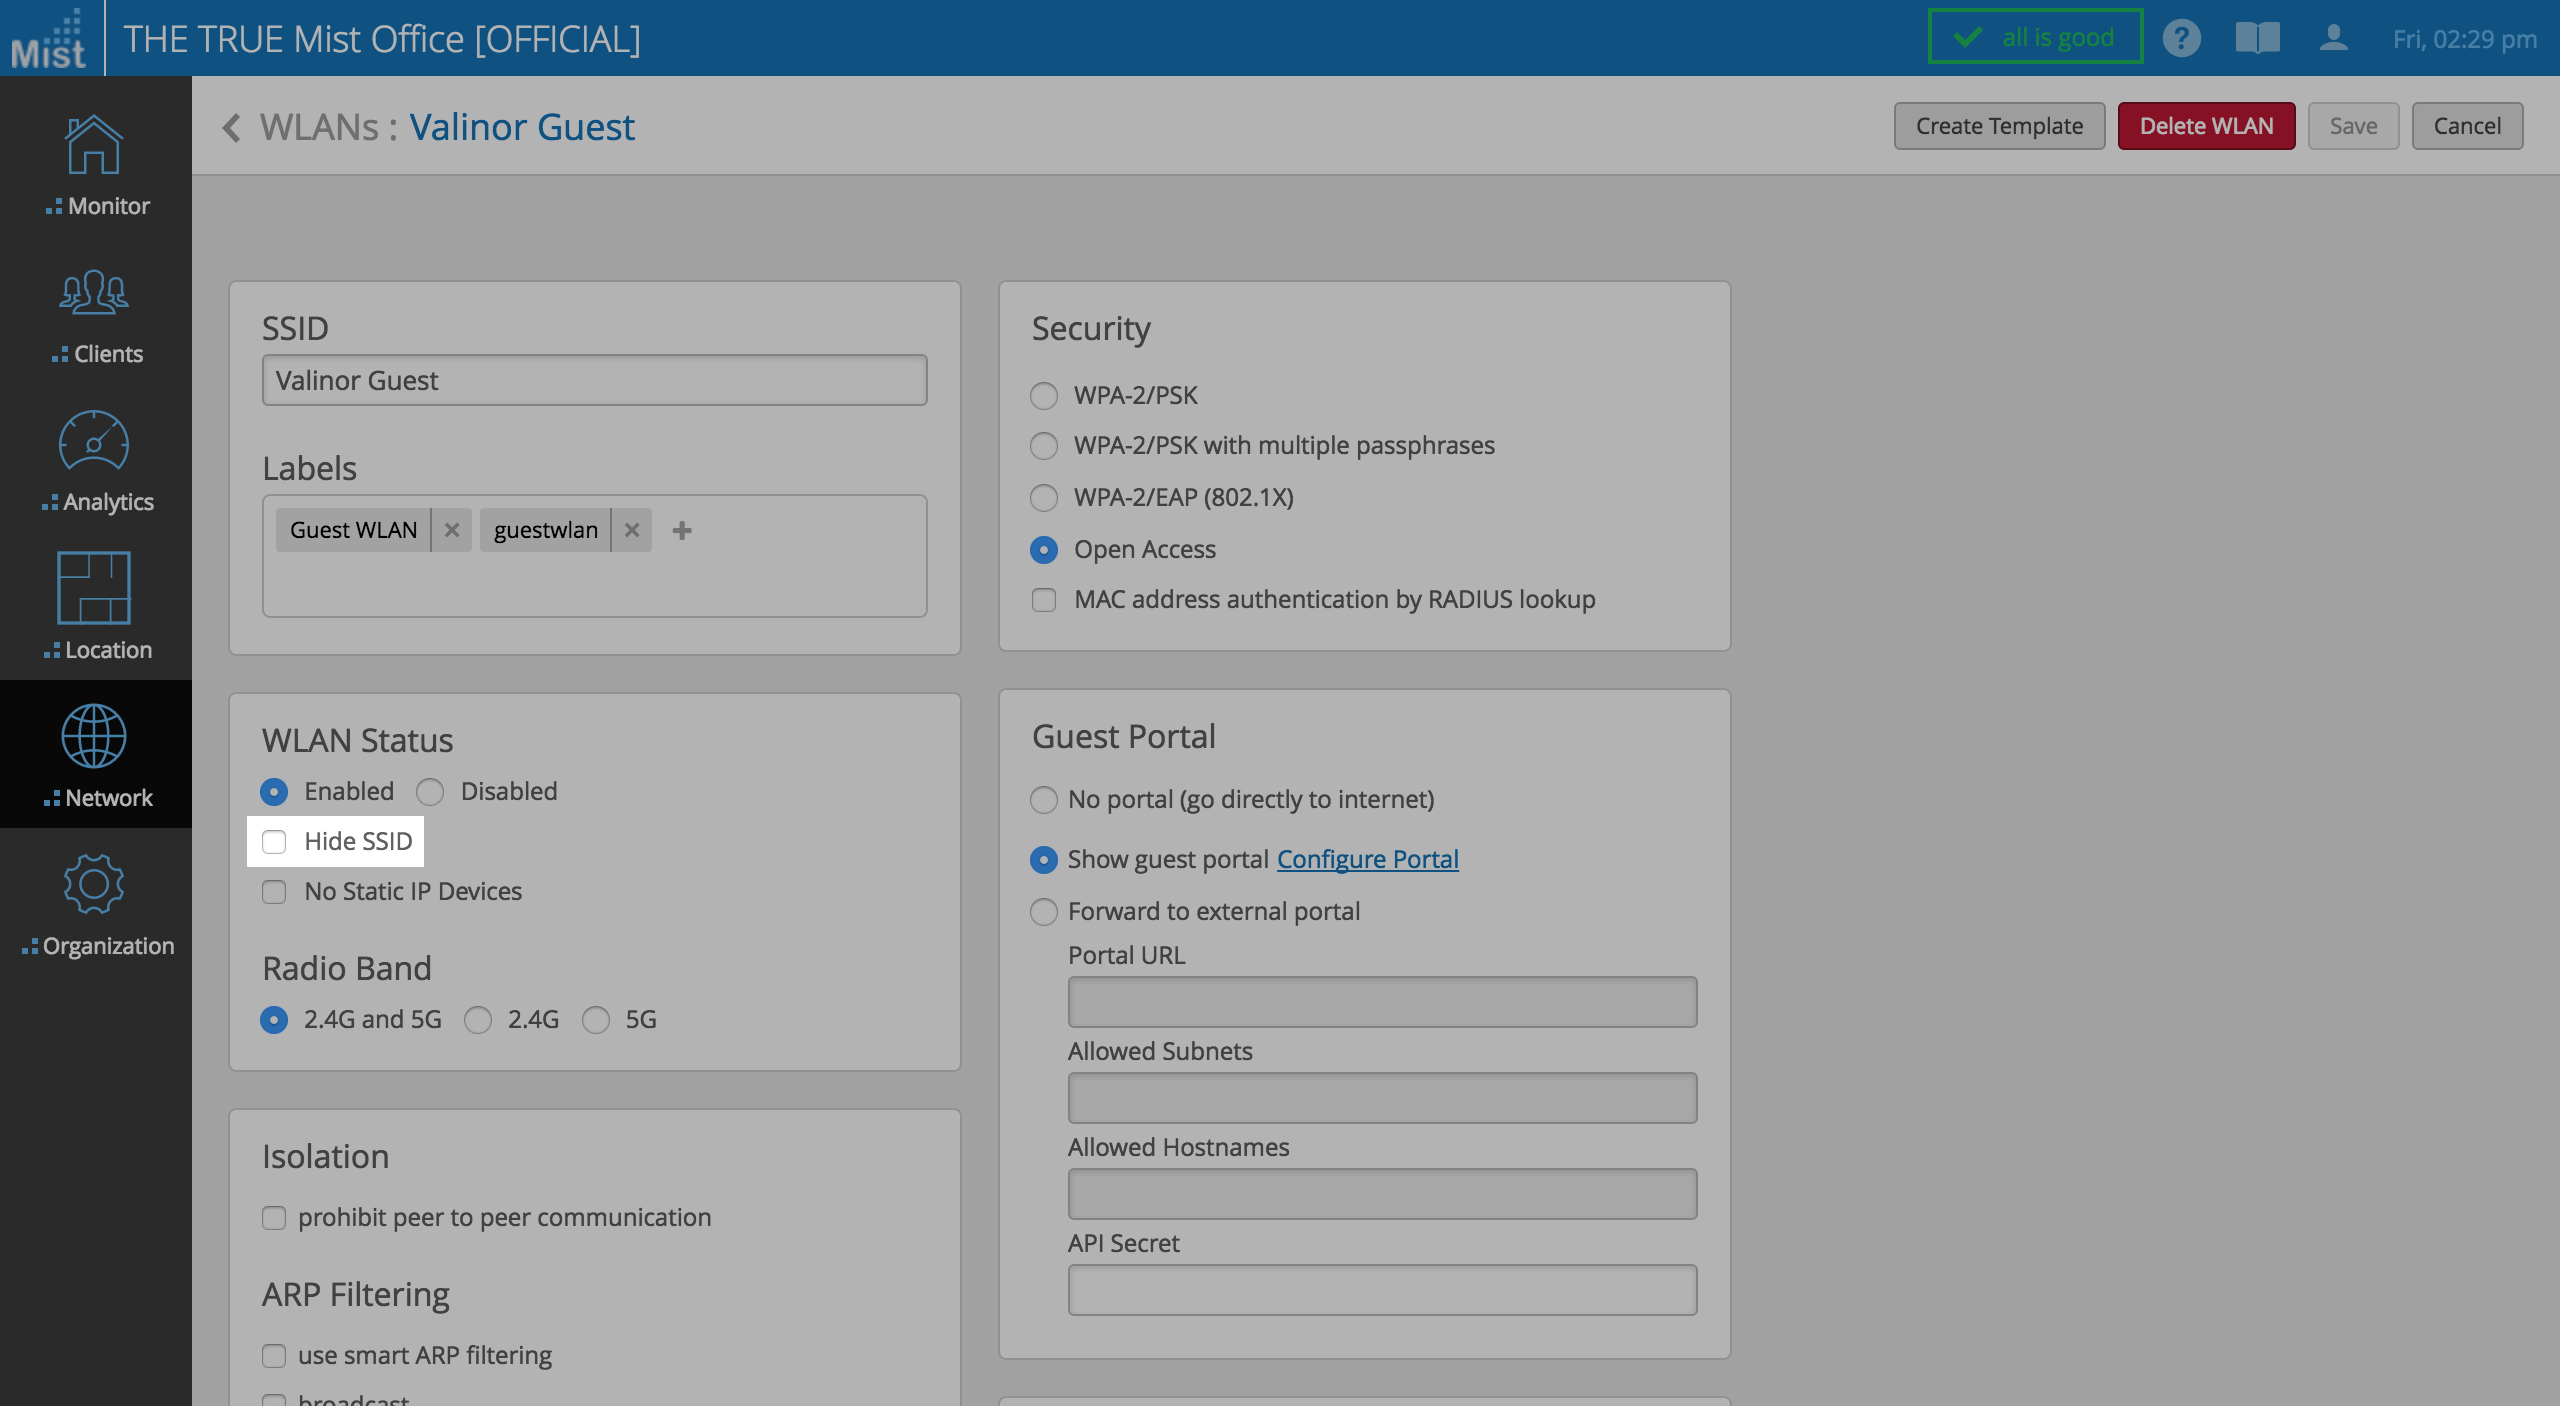This screenshot has height=1406, width=2560.
Task: Open the Configure Portal link
Action: (x=1367, y=859)
